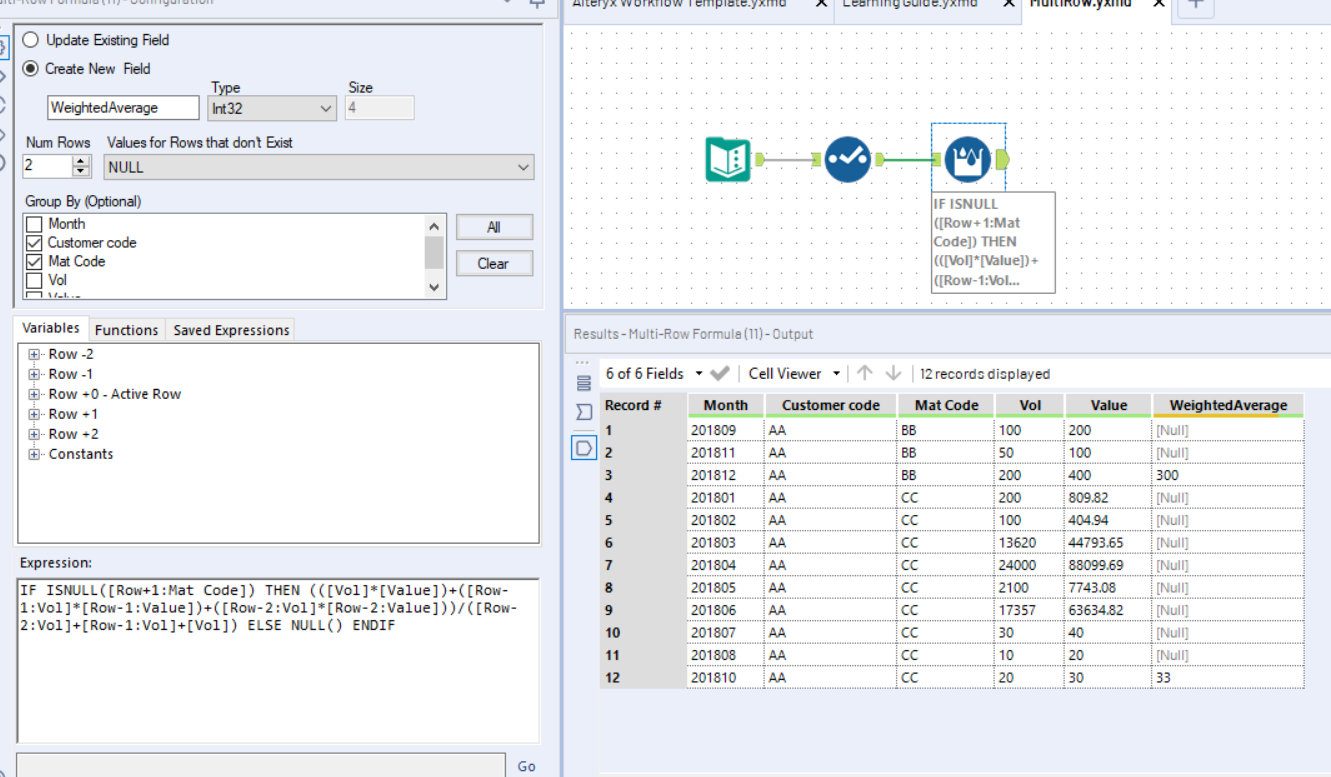Open the Input Data tool on the canvas
Viewport: 1331px width, 777px height.
tap(727, 159)
